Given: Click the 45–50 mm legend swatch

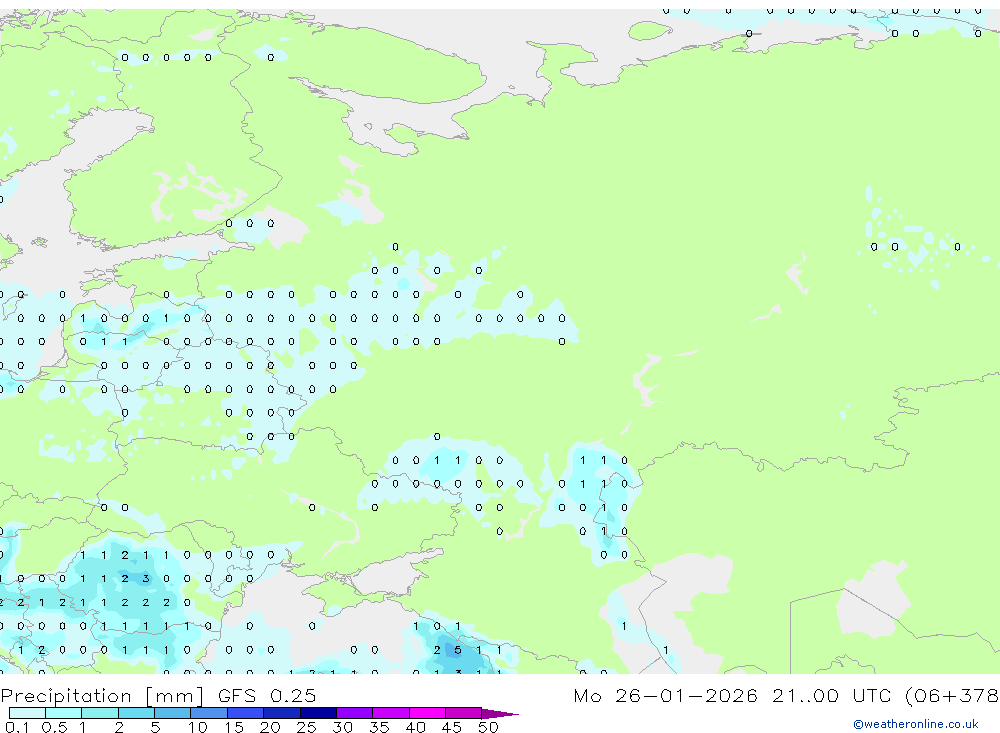Looking at the screenshot, I should click(x=464, y=713).
